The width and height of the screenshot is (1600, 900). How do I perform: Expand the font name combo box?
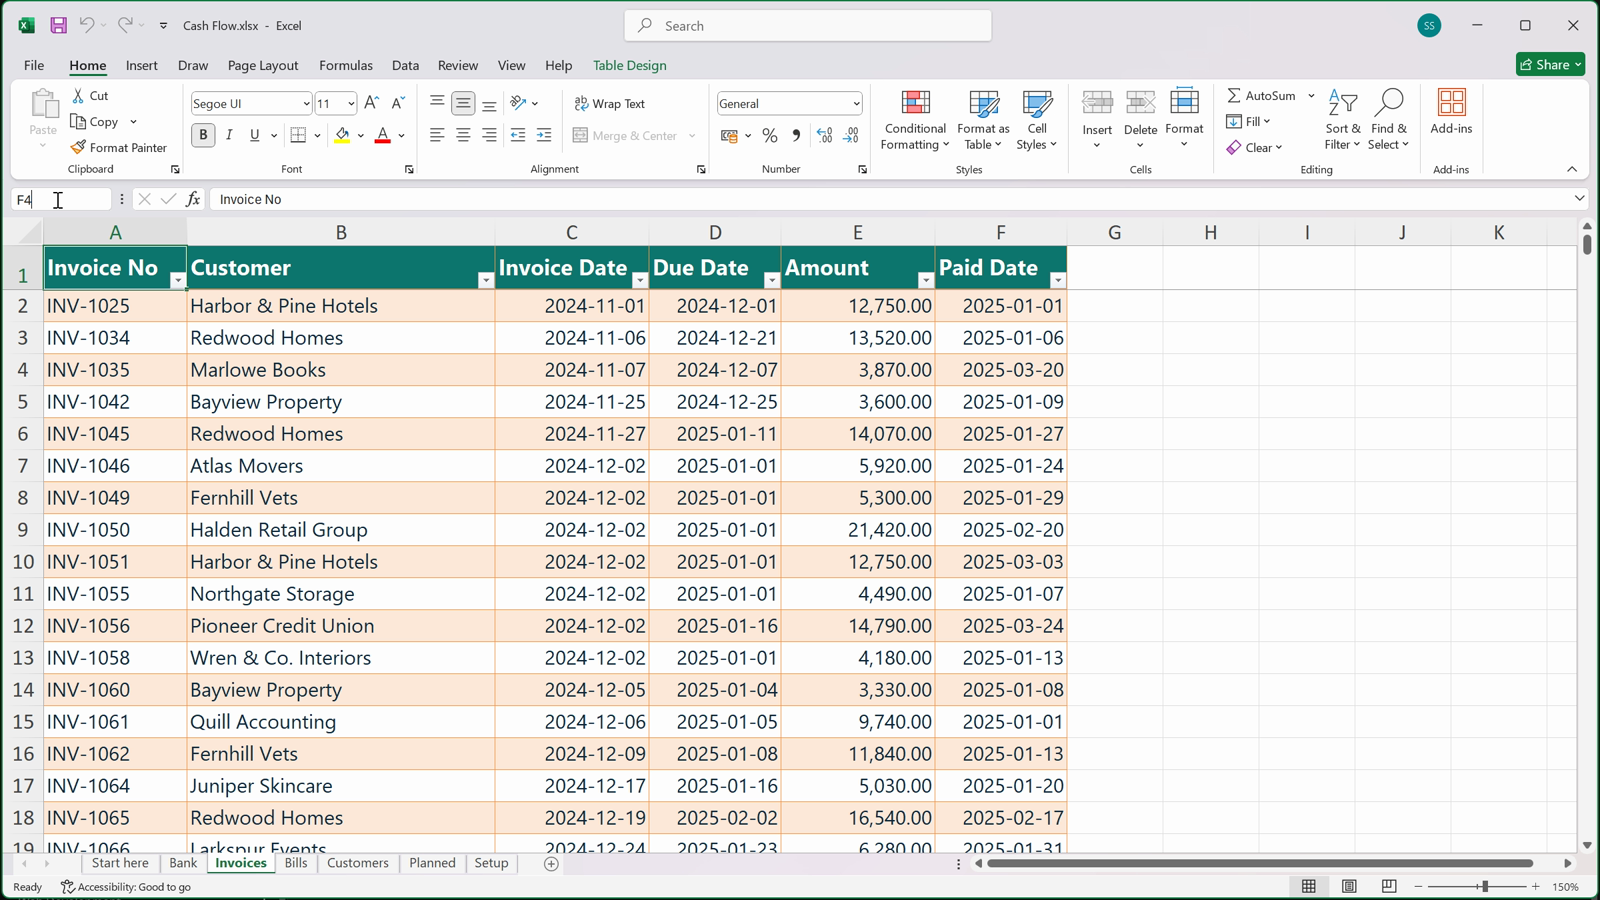(306, 104)
